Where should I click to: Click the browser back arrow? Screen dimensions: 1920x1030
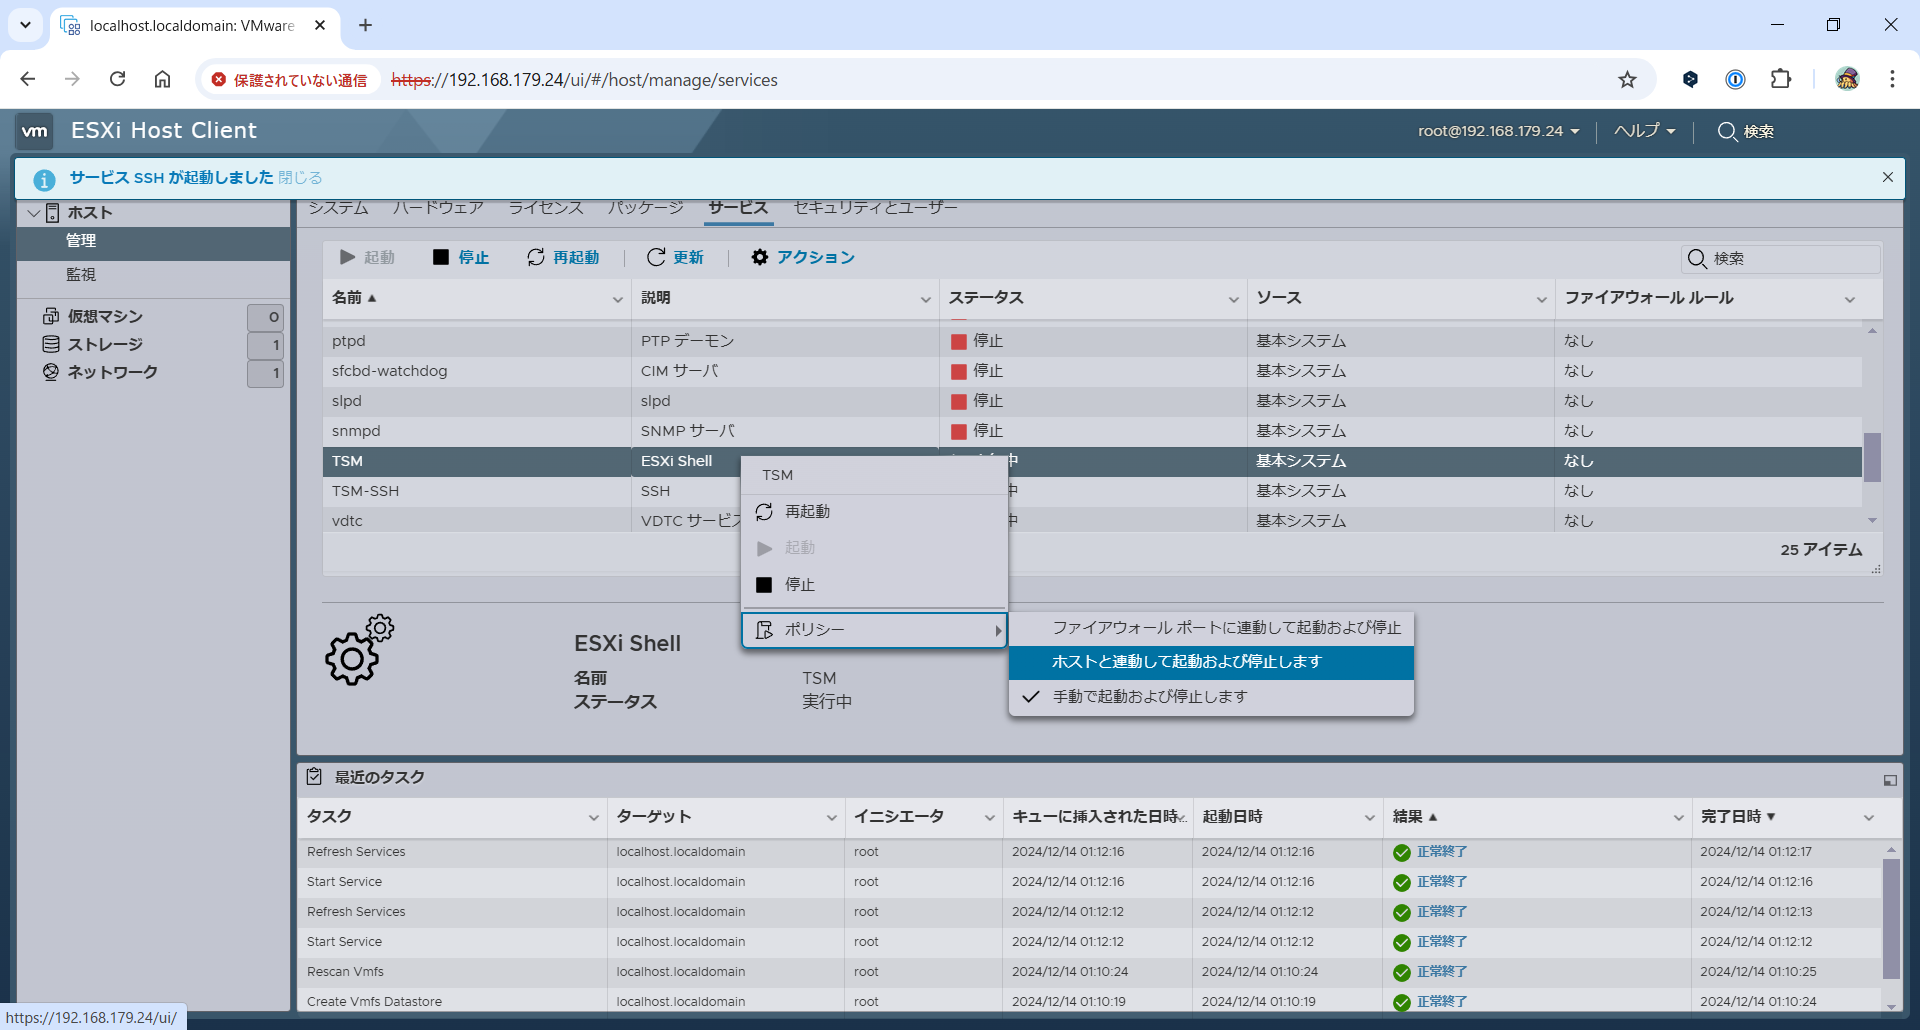coord(28,79)
